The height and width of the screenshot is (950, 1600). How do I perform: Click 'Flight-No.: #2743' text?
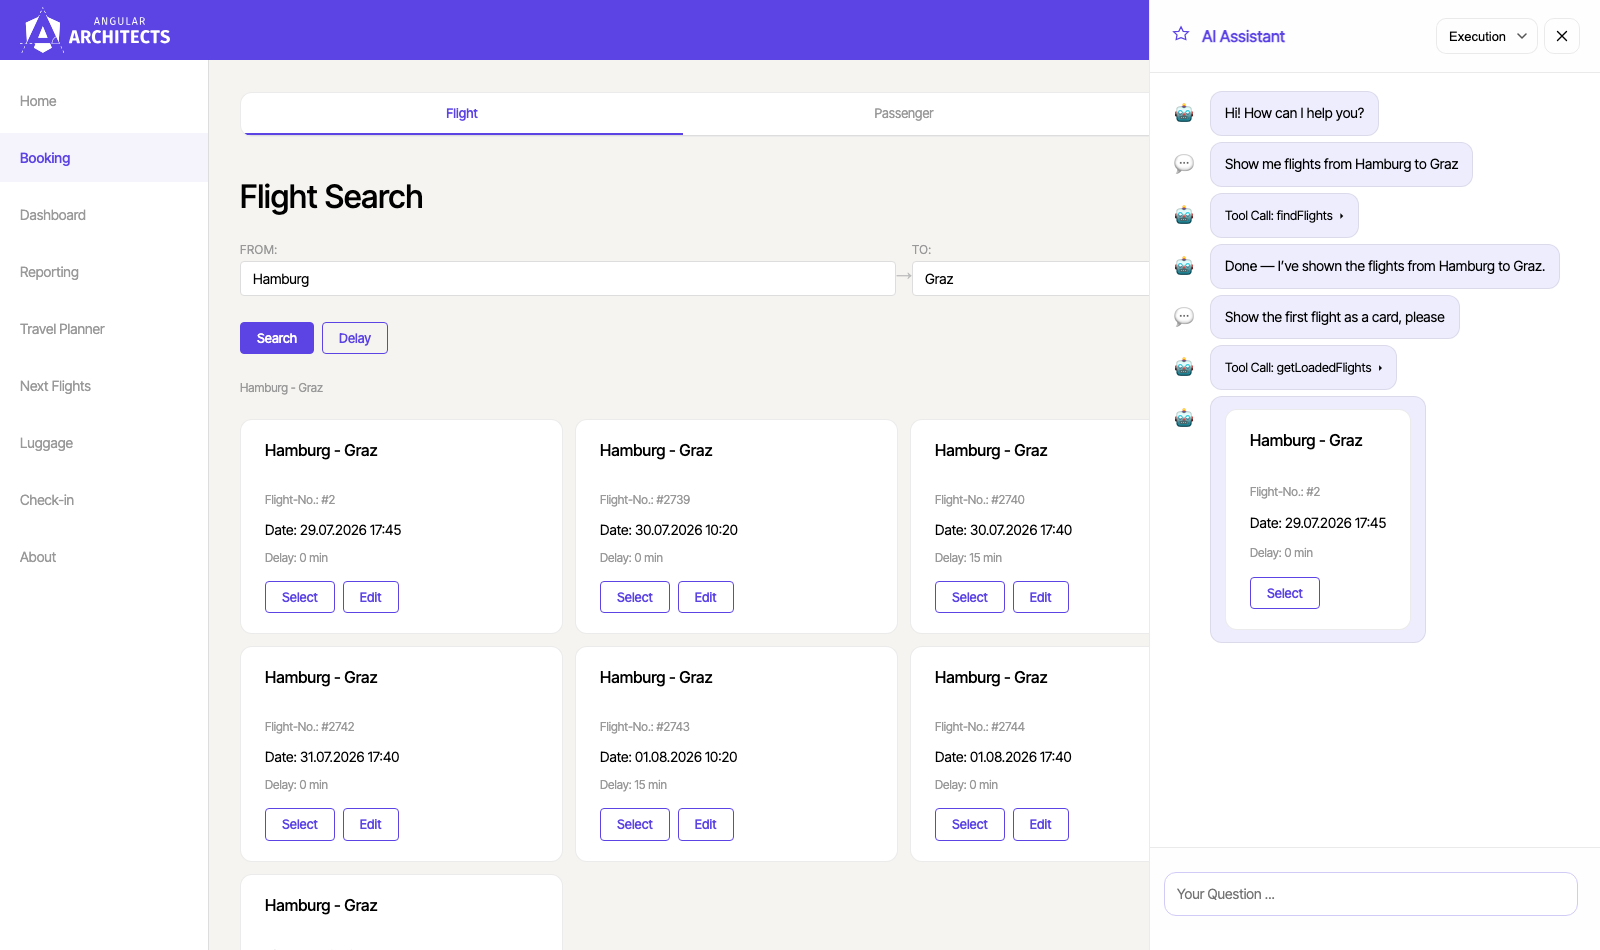coord(645,727)
